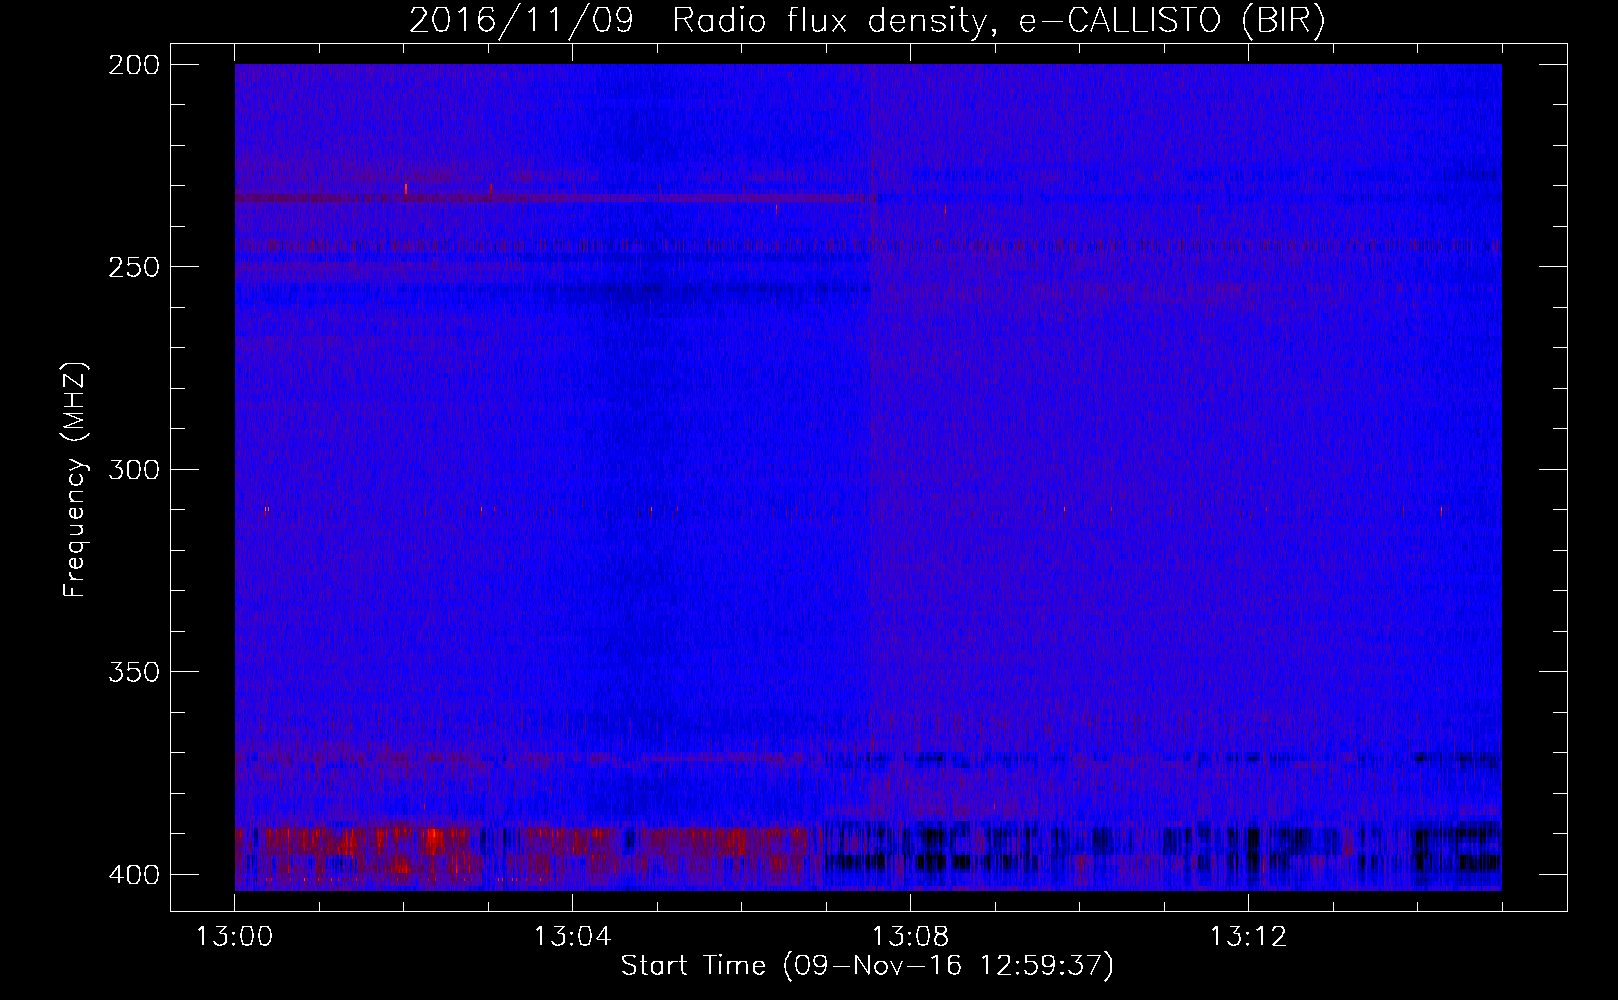This screenshot has height=1000, width=1618.
Task: Click the 250 frequency tick label
Action: [x=133, y=267]
